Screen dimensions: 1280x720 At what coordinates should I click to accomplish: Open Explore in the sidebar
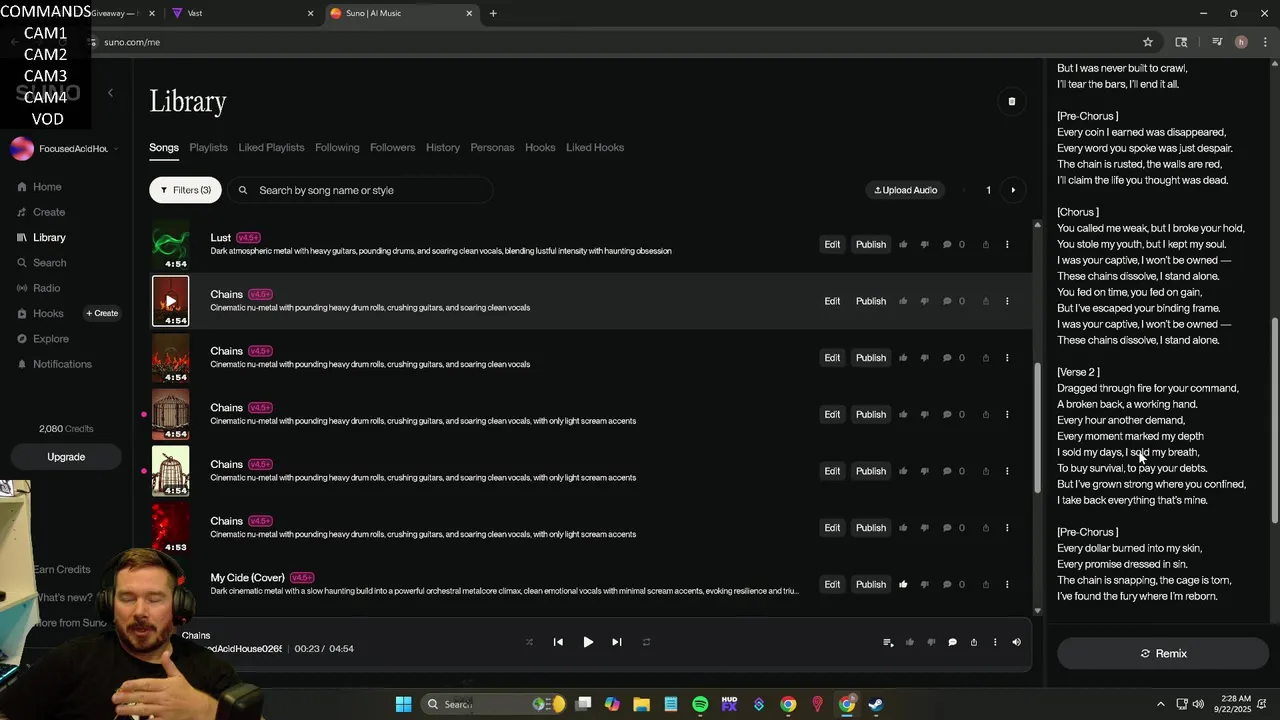pos(44,339)
